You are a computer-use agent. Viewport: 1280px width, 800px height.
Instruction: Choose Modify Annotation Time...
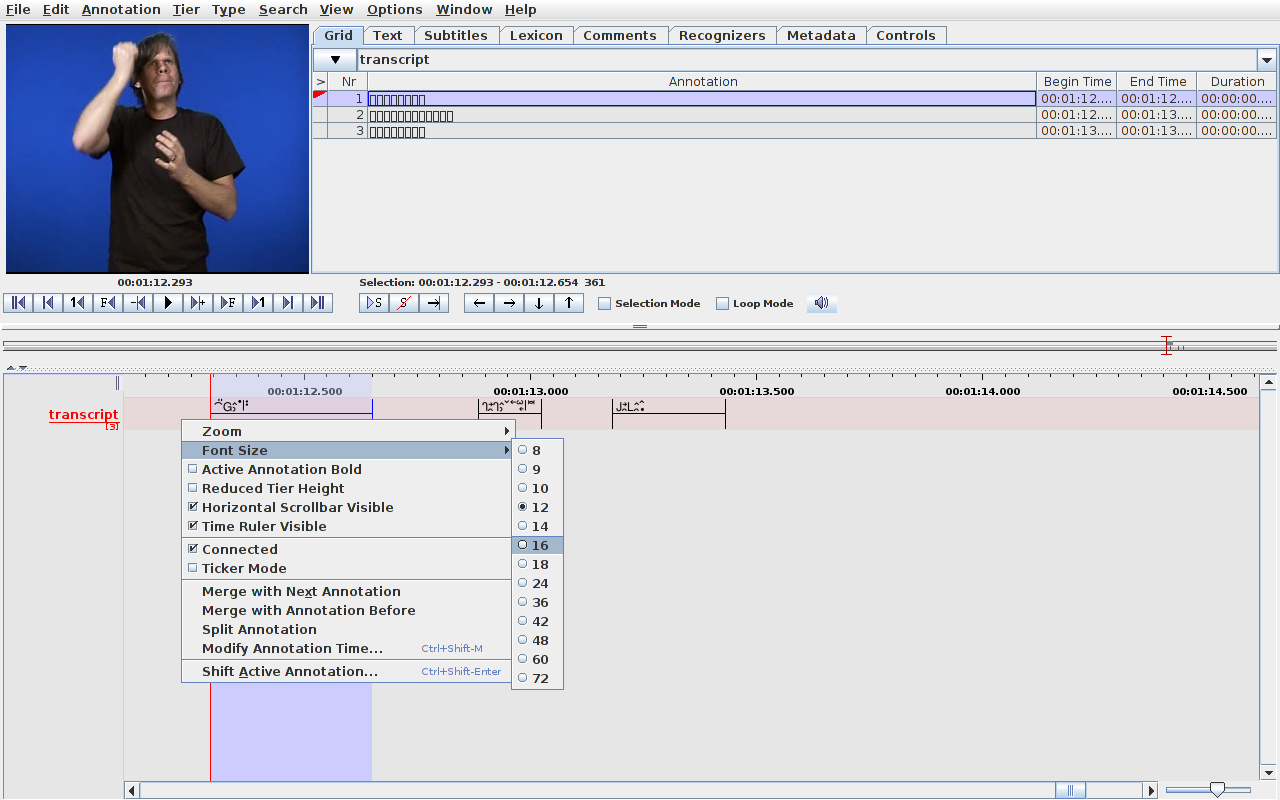click(346, 649)
